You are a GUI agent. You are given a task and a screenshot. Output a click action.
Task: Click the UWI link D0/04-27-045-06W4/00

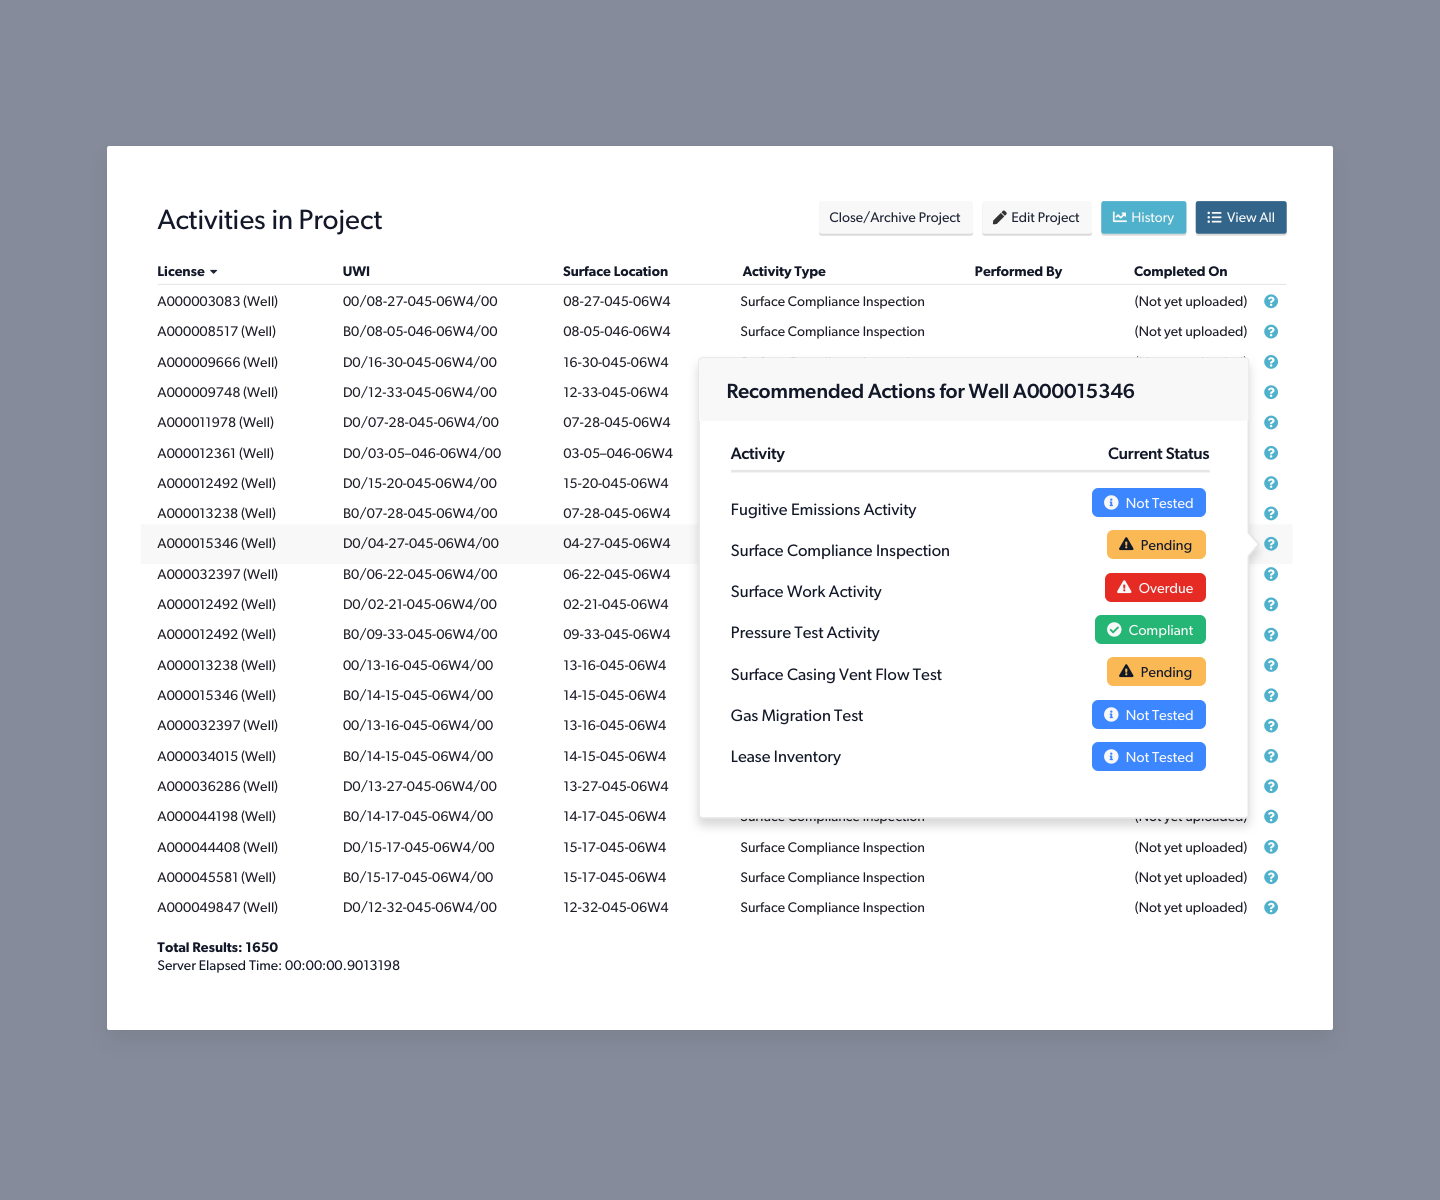click(x=420, y=543)
